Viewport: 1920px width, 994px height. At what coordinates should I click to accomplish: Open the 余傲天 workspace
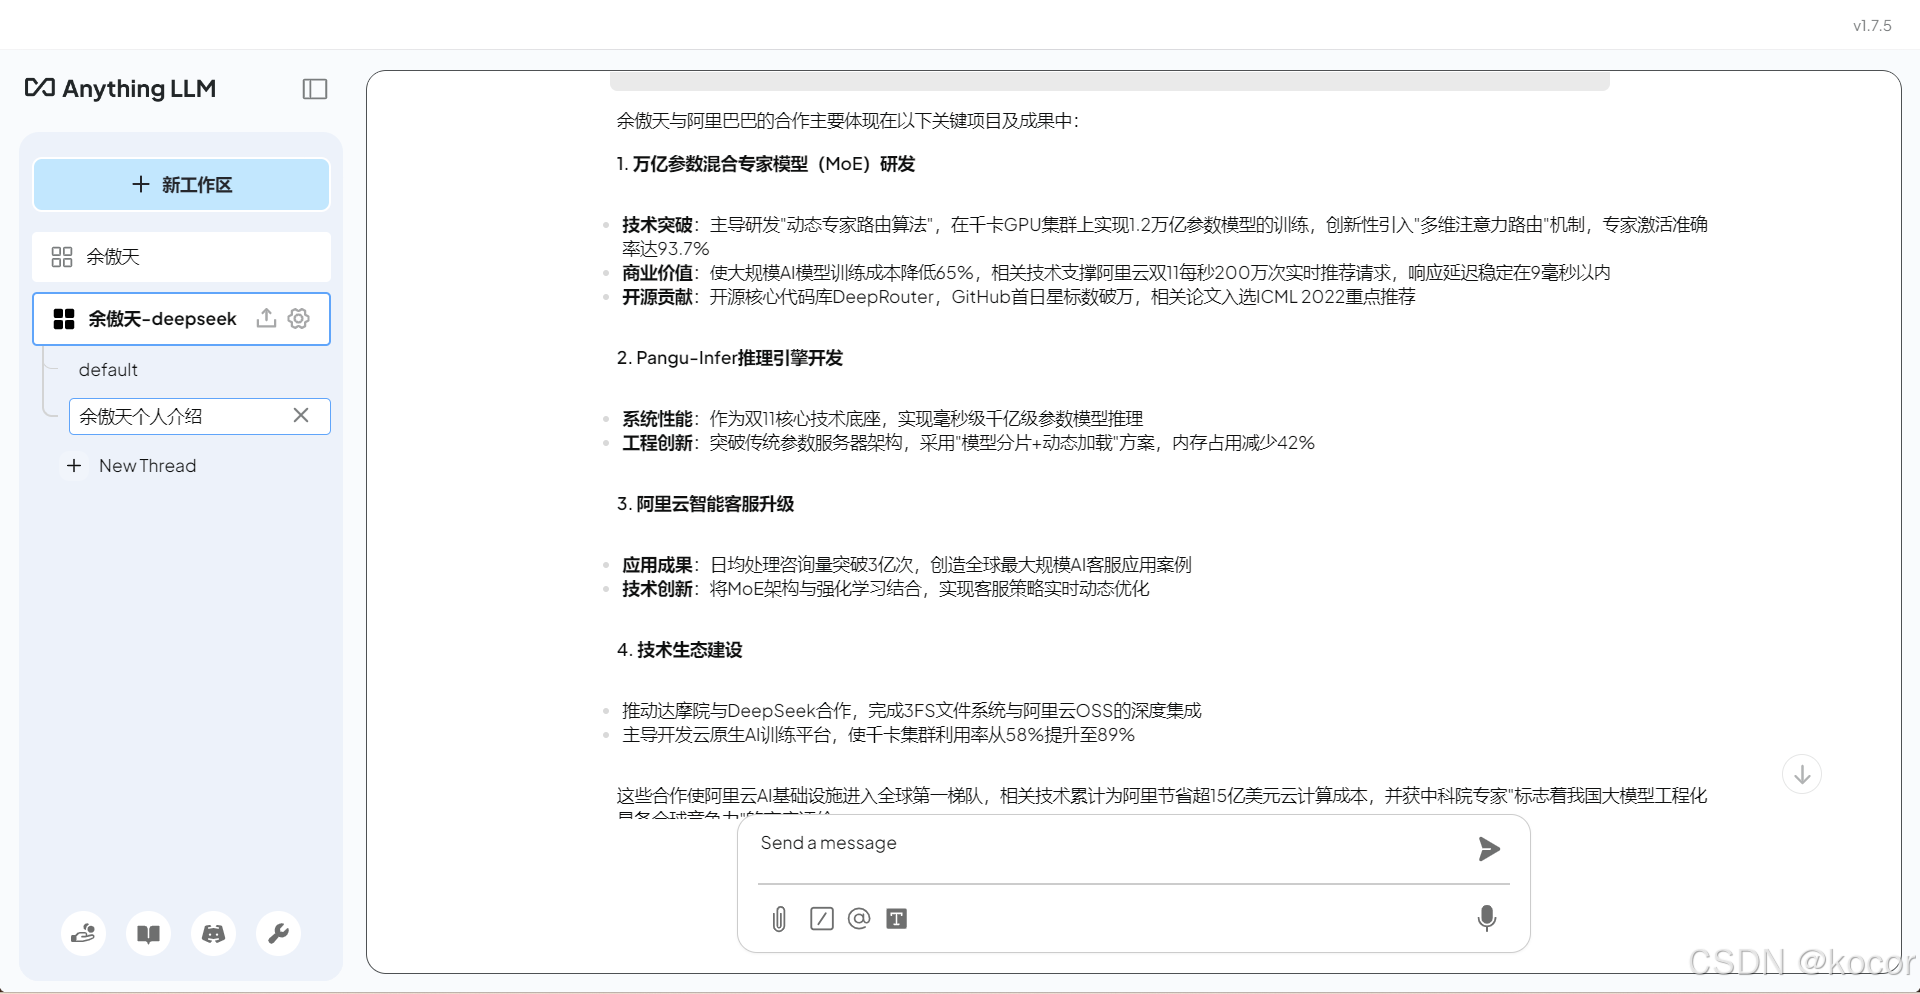181,257
